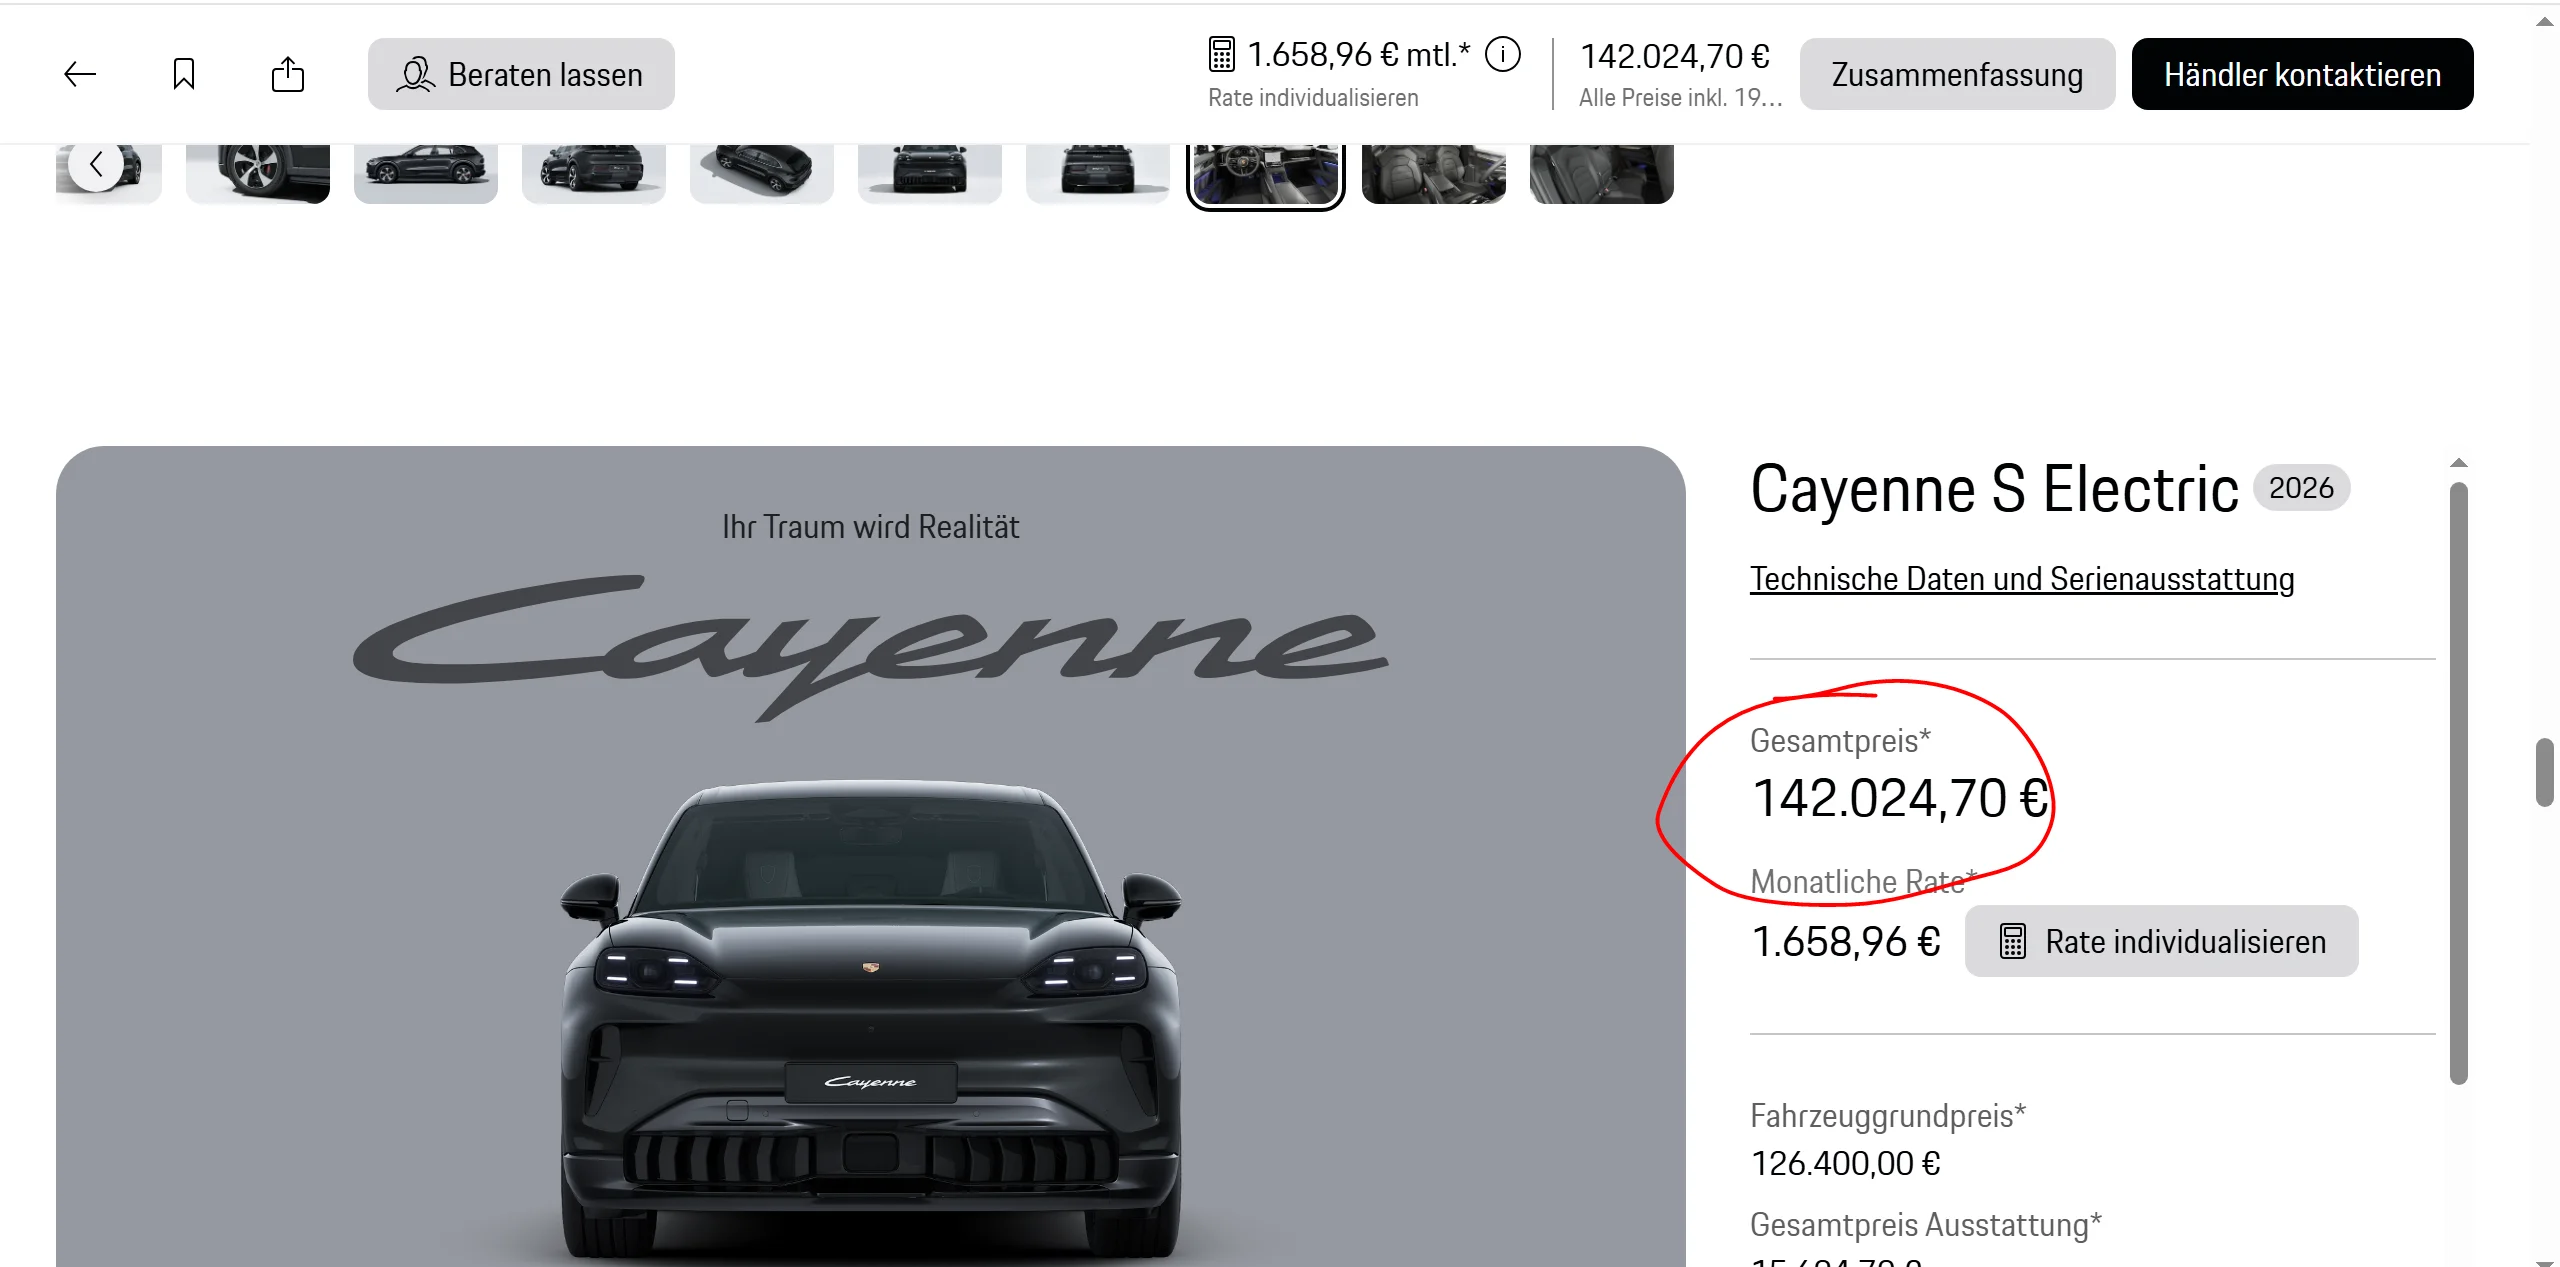
Task: Click the 2026 model year badge
Action: click(2301, 488)
